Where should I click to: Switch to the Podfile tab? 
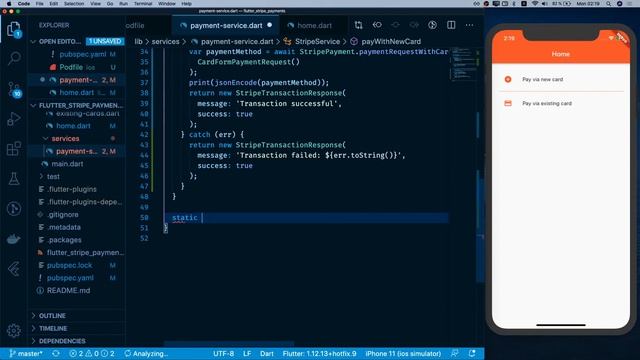[135, 25]
